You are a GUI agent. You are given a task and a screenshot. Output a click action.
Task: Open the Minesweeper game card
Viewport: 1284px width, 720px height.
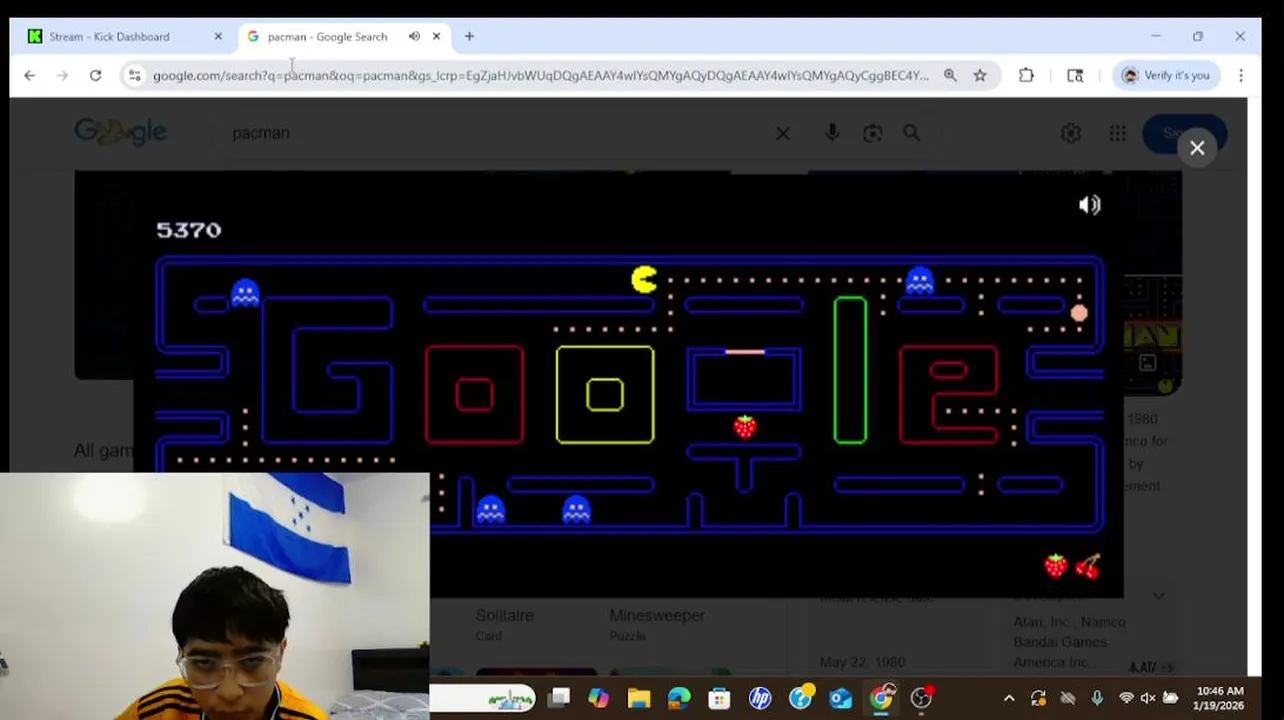(x=657, y=624)
